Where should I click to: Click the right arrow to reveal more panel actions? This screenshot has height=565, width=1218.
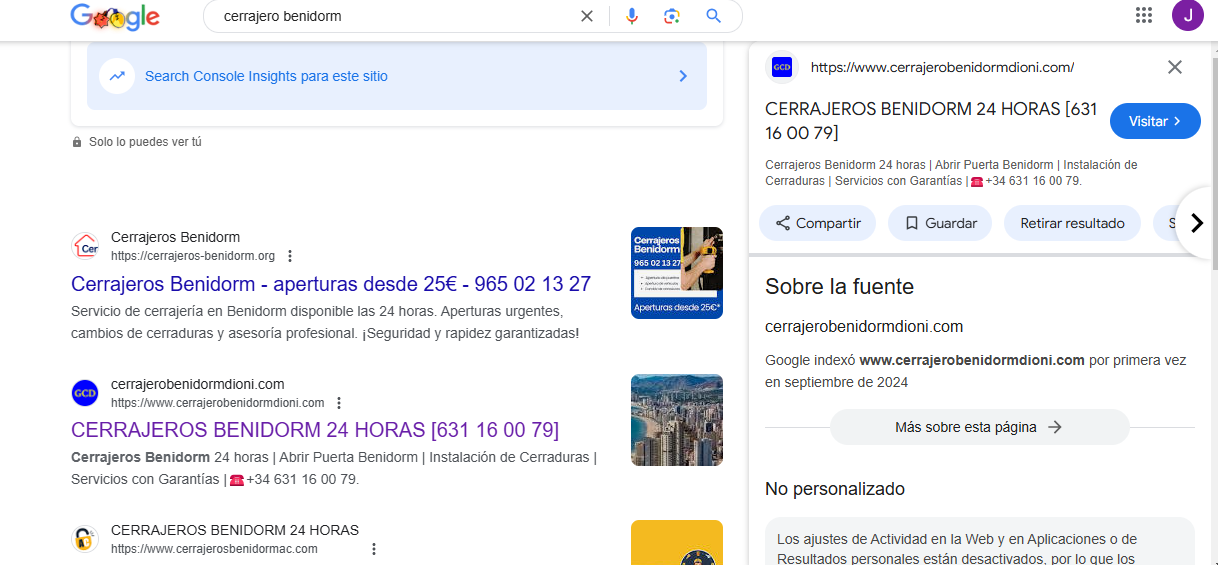[1197, 223]
